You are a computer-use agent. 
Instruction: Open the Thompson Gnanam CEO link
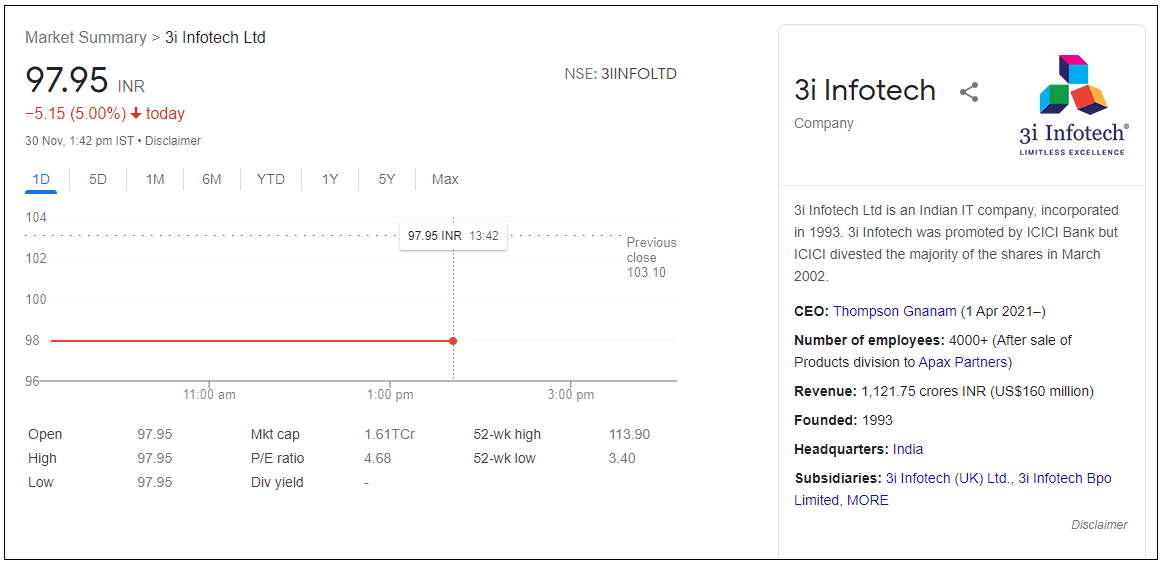(x=895, y=311)
